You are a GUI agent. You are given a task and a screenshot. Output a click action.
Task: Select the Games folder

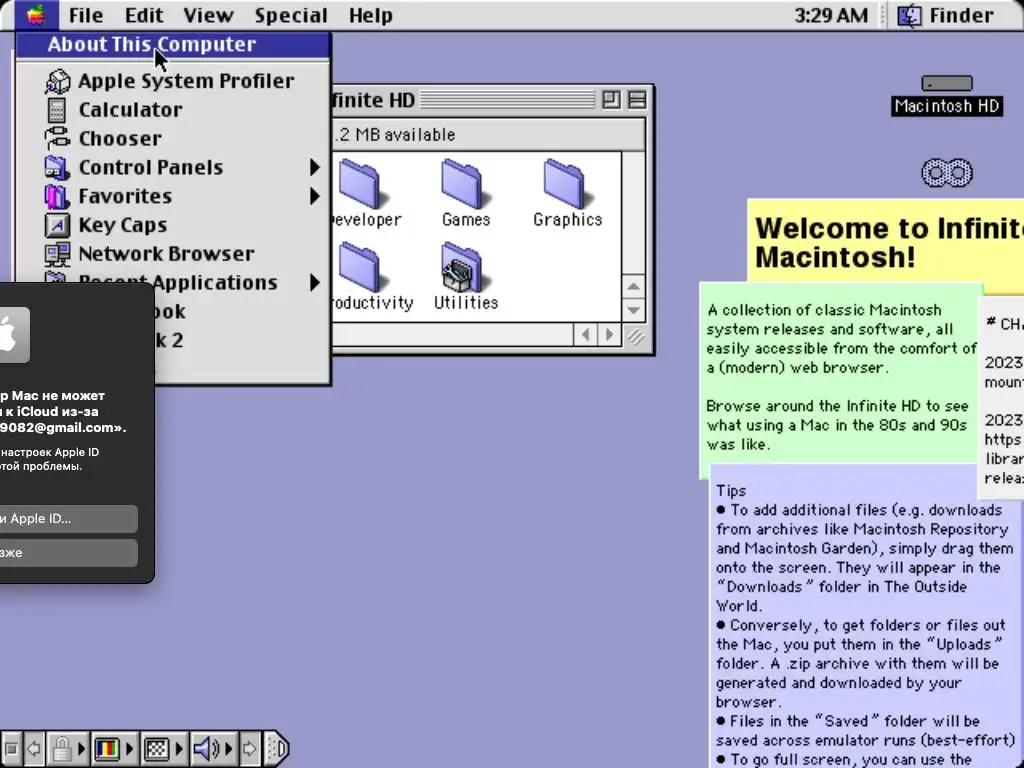[465, 193]
